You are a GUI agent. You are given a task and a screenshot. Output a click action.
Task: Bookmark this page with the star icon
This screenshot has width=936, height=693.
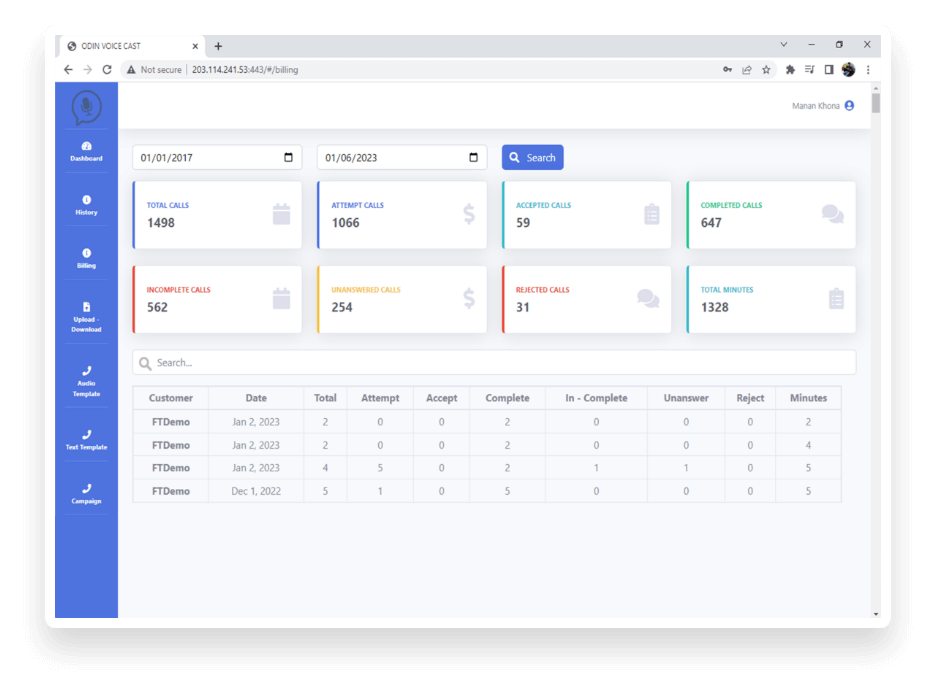pos(766,70)
